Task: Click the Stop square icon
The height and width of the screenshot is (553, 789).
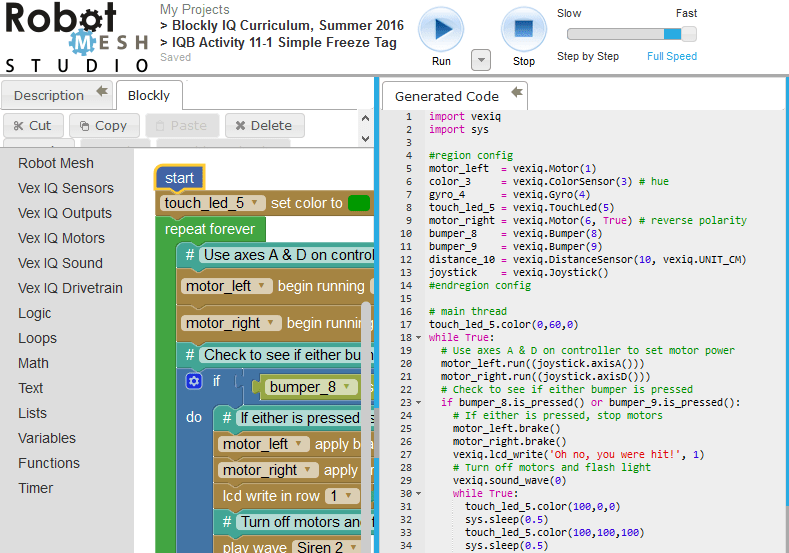Action: click(x=523, y=29)
